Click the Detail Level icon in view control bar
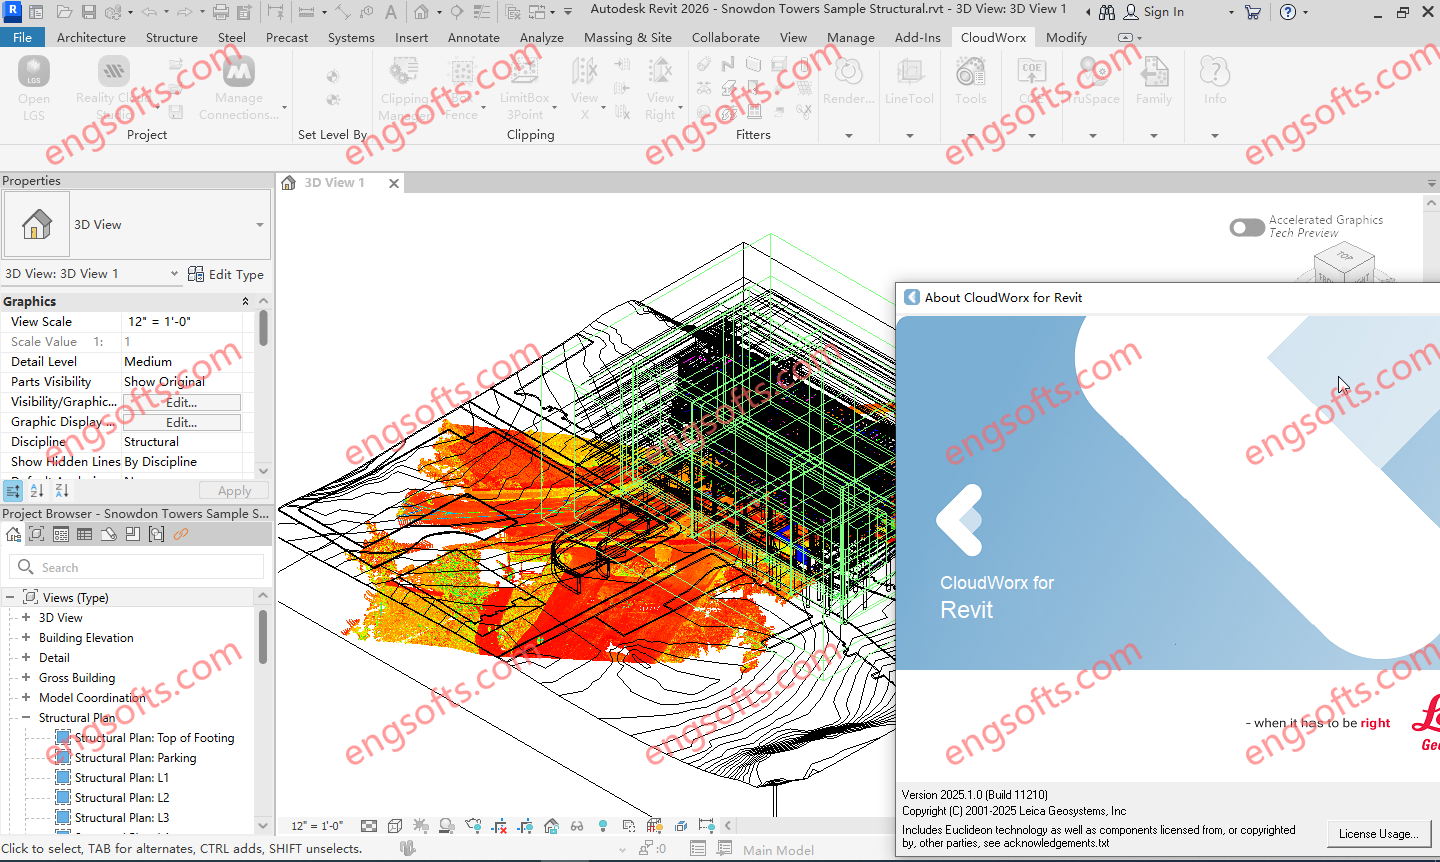The height and width of the screenshot is (862, 1440). [369, 826]
